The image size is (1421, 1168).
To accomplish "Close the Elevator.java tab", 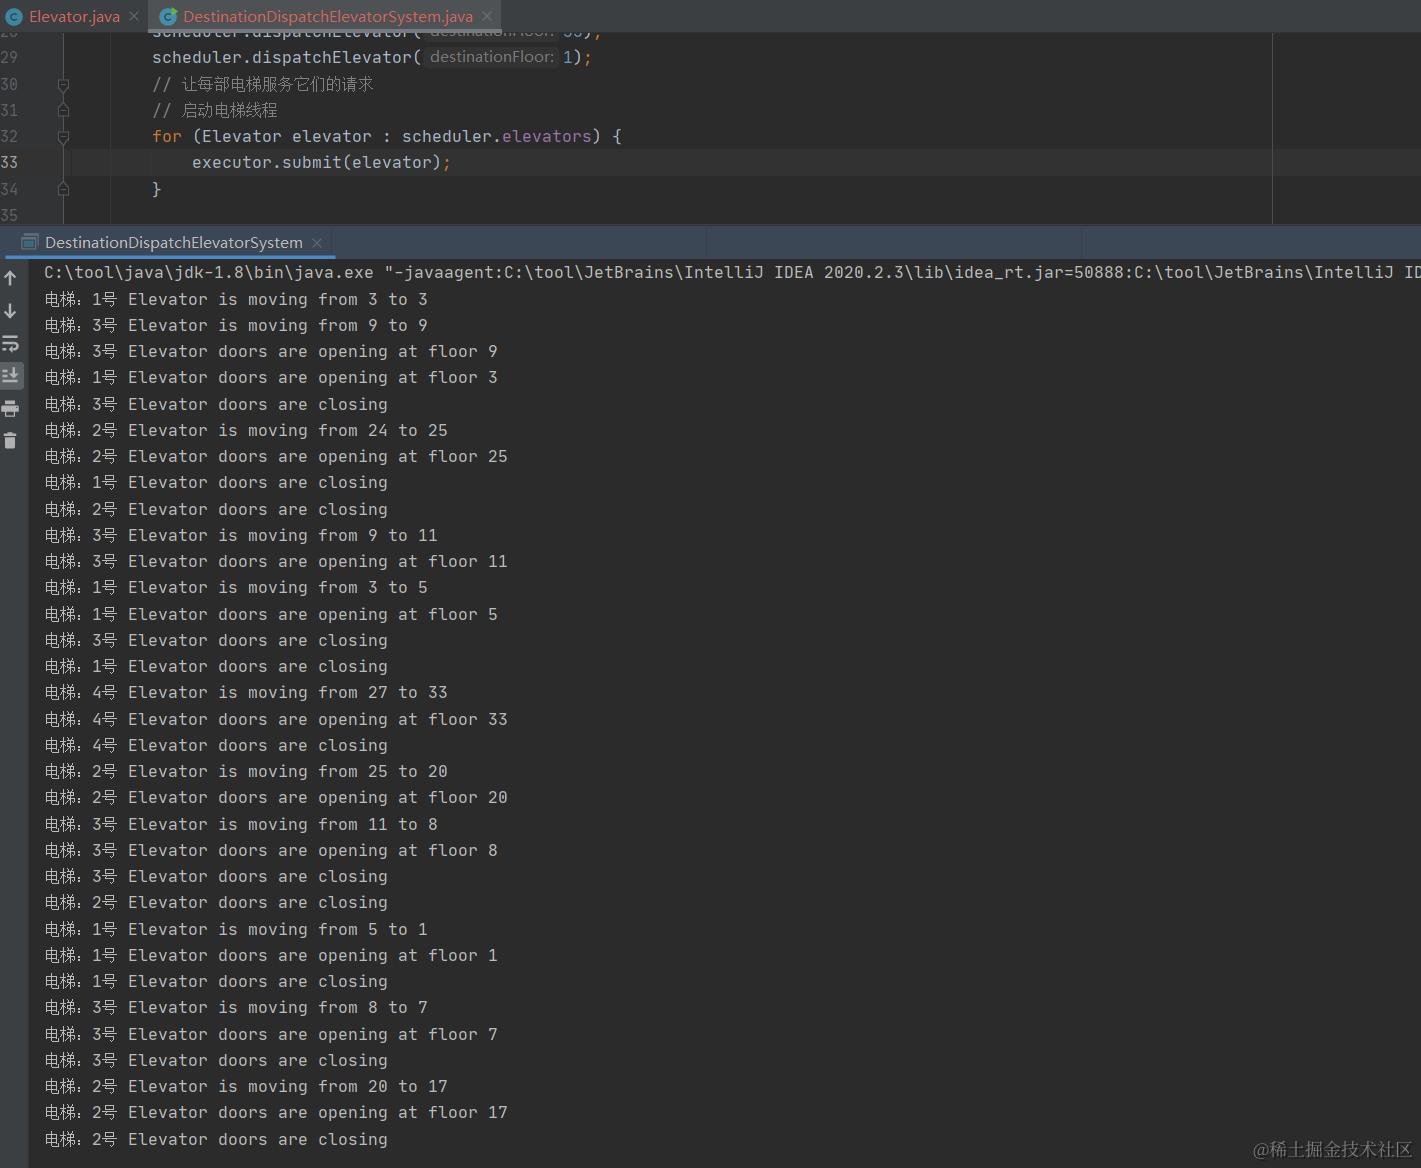I will [x=134, y=16].
